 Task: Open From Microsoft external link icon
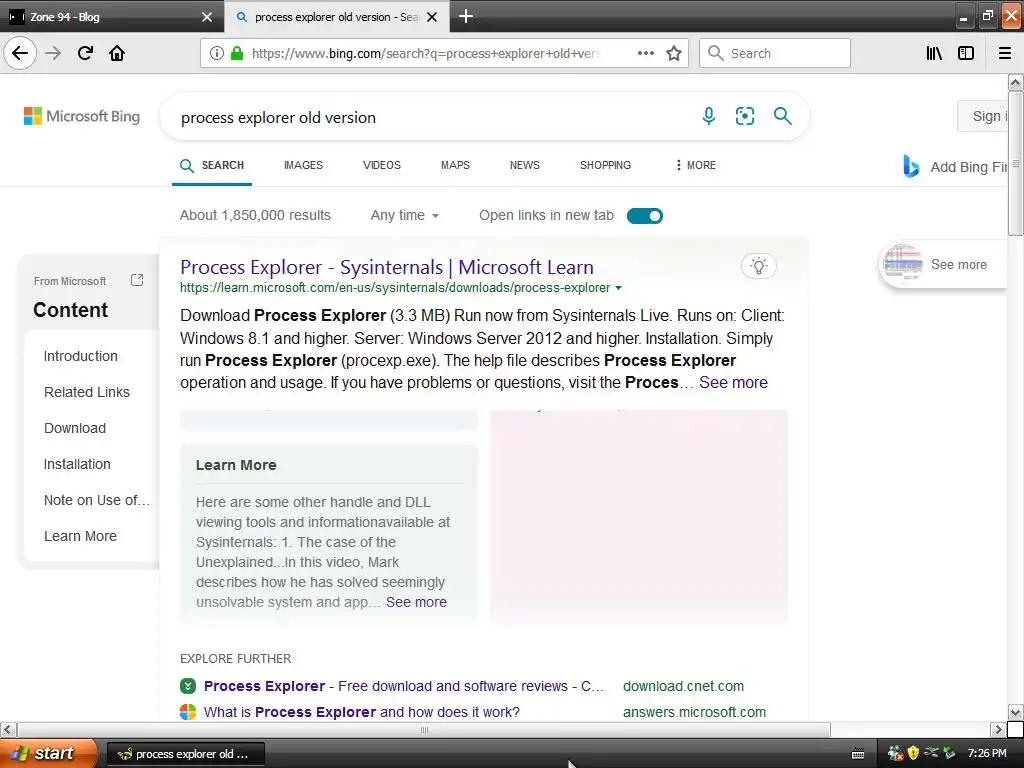[x=136, y=280]
